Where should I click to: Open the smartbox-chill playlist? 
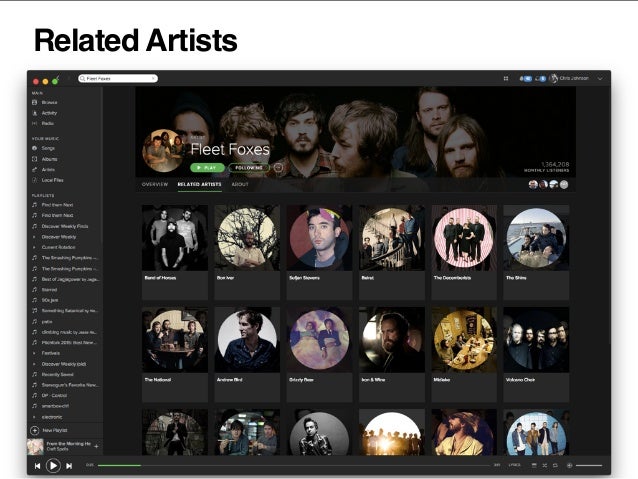pos(55,406)
